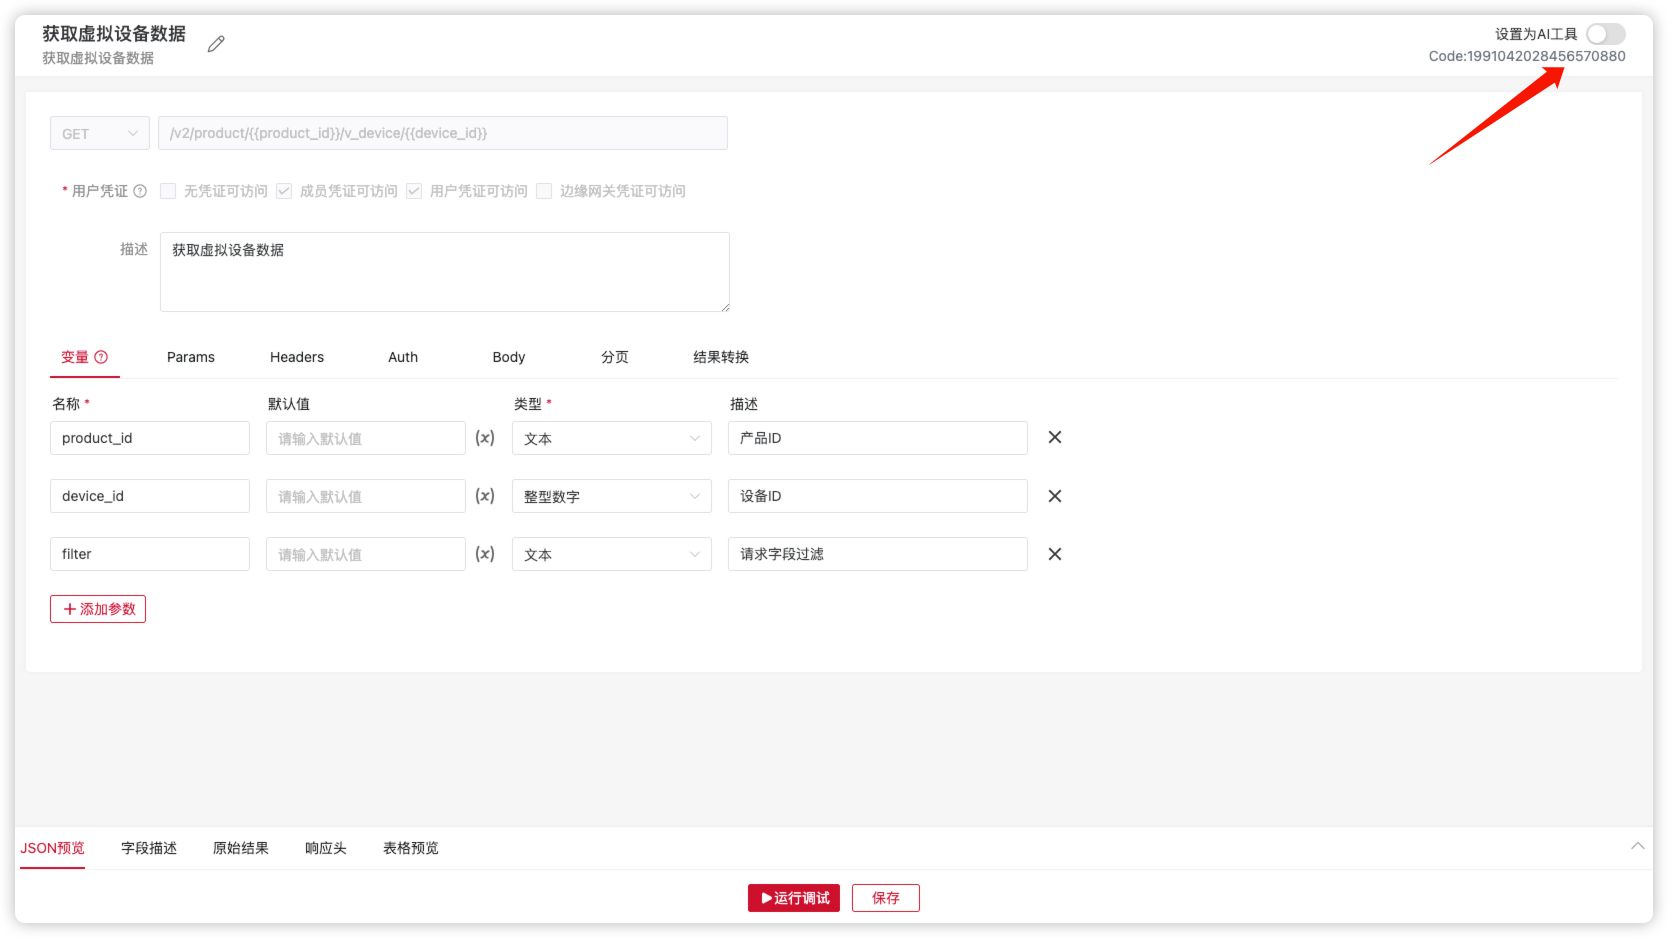This screenshot has width=1668, height=938.
Task: Open the help icon next to 用户凭证
Action: [140, 191]
